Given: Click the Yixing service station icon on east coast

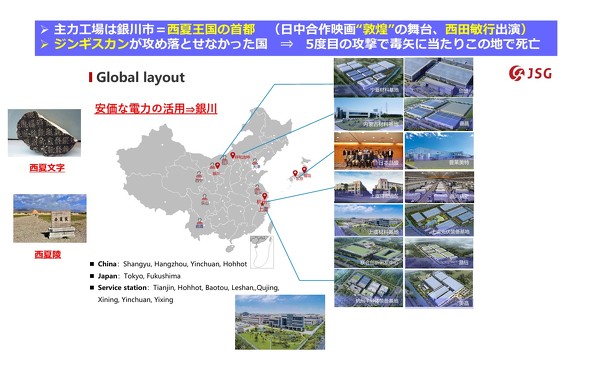Looking at the screenshot, I should 257,189.
